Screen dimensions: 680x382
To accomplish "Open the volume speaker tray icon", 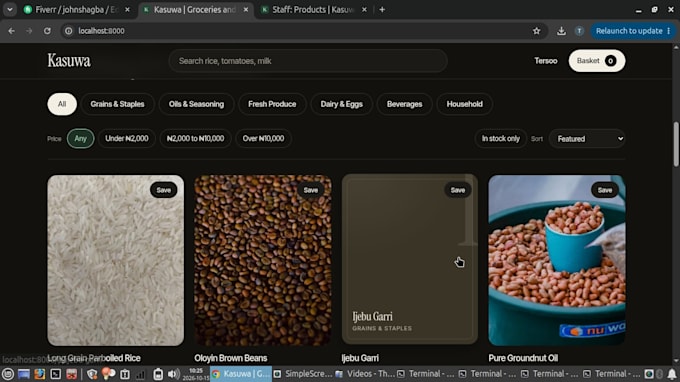I will pyautogui.click(x=173, y=374).
